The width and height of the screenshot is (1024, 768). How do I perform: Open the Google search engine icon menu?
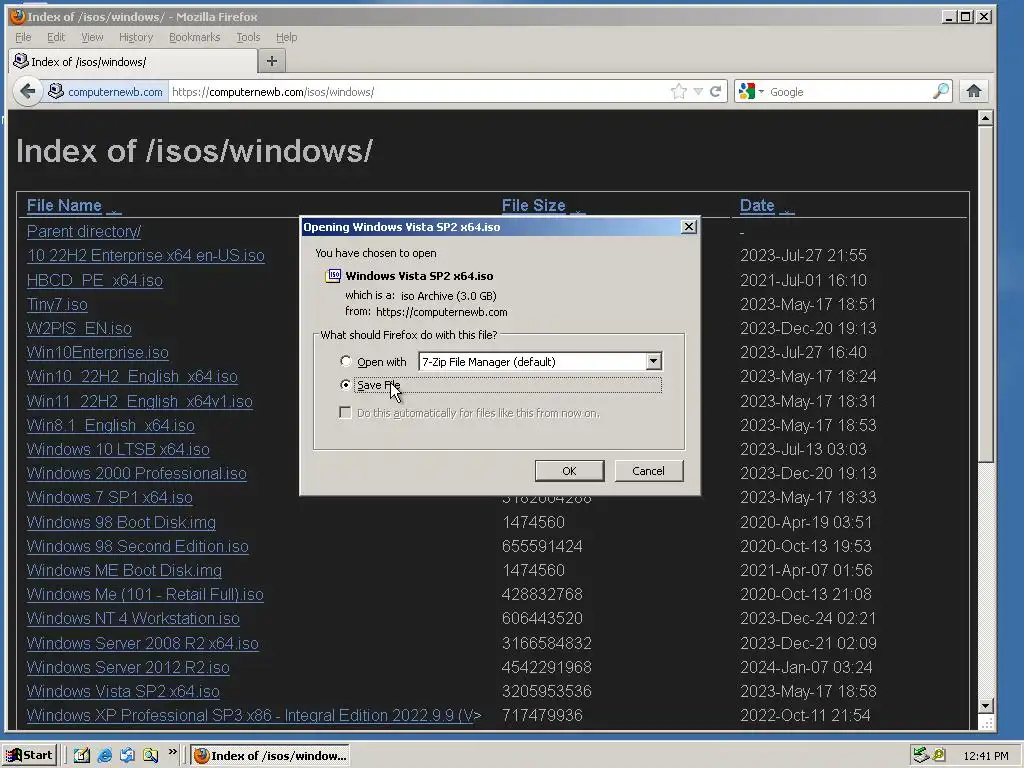751,91
